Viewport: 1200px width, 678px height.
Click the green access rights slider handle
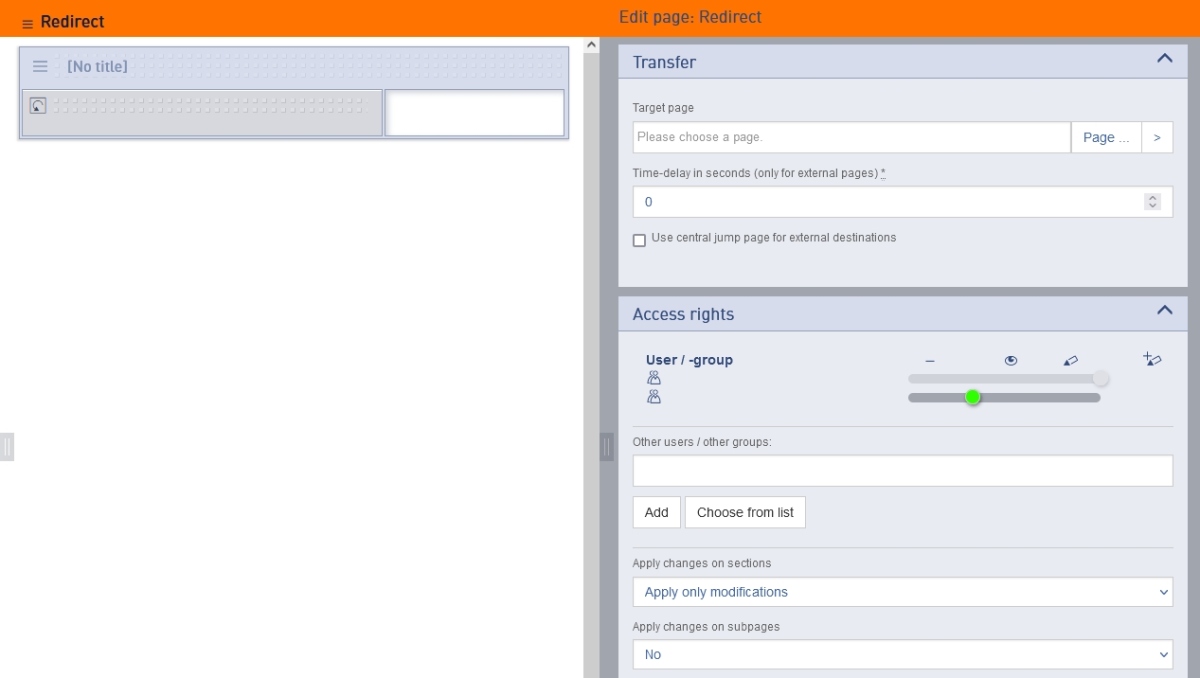click(x=973, y=397)
